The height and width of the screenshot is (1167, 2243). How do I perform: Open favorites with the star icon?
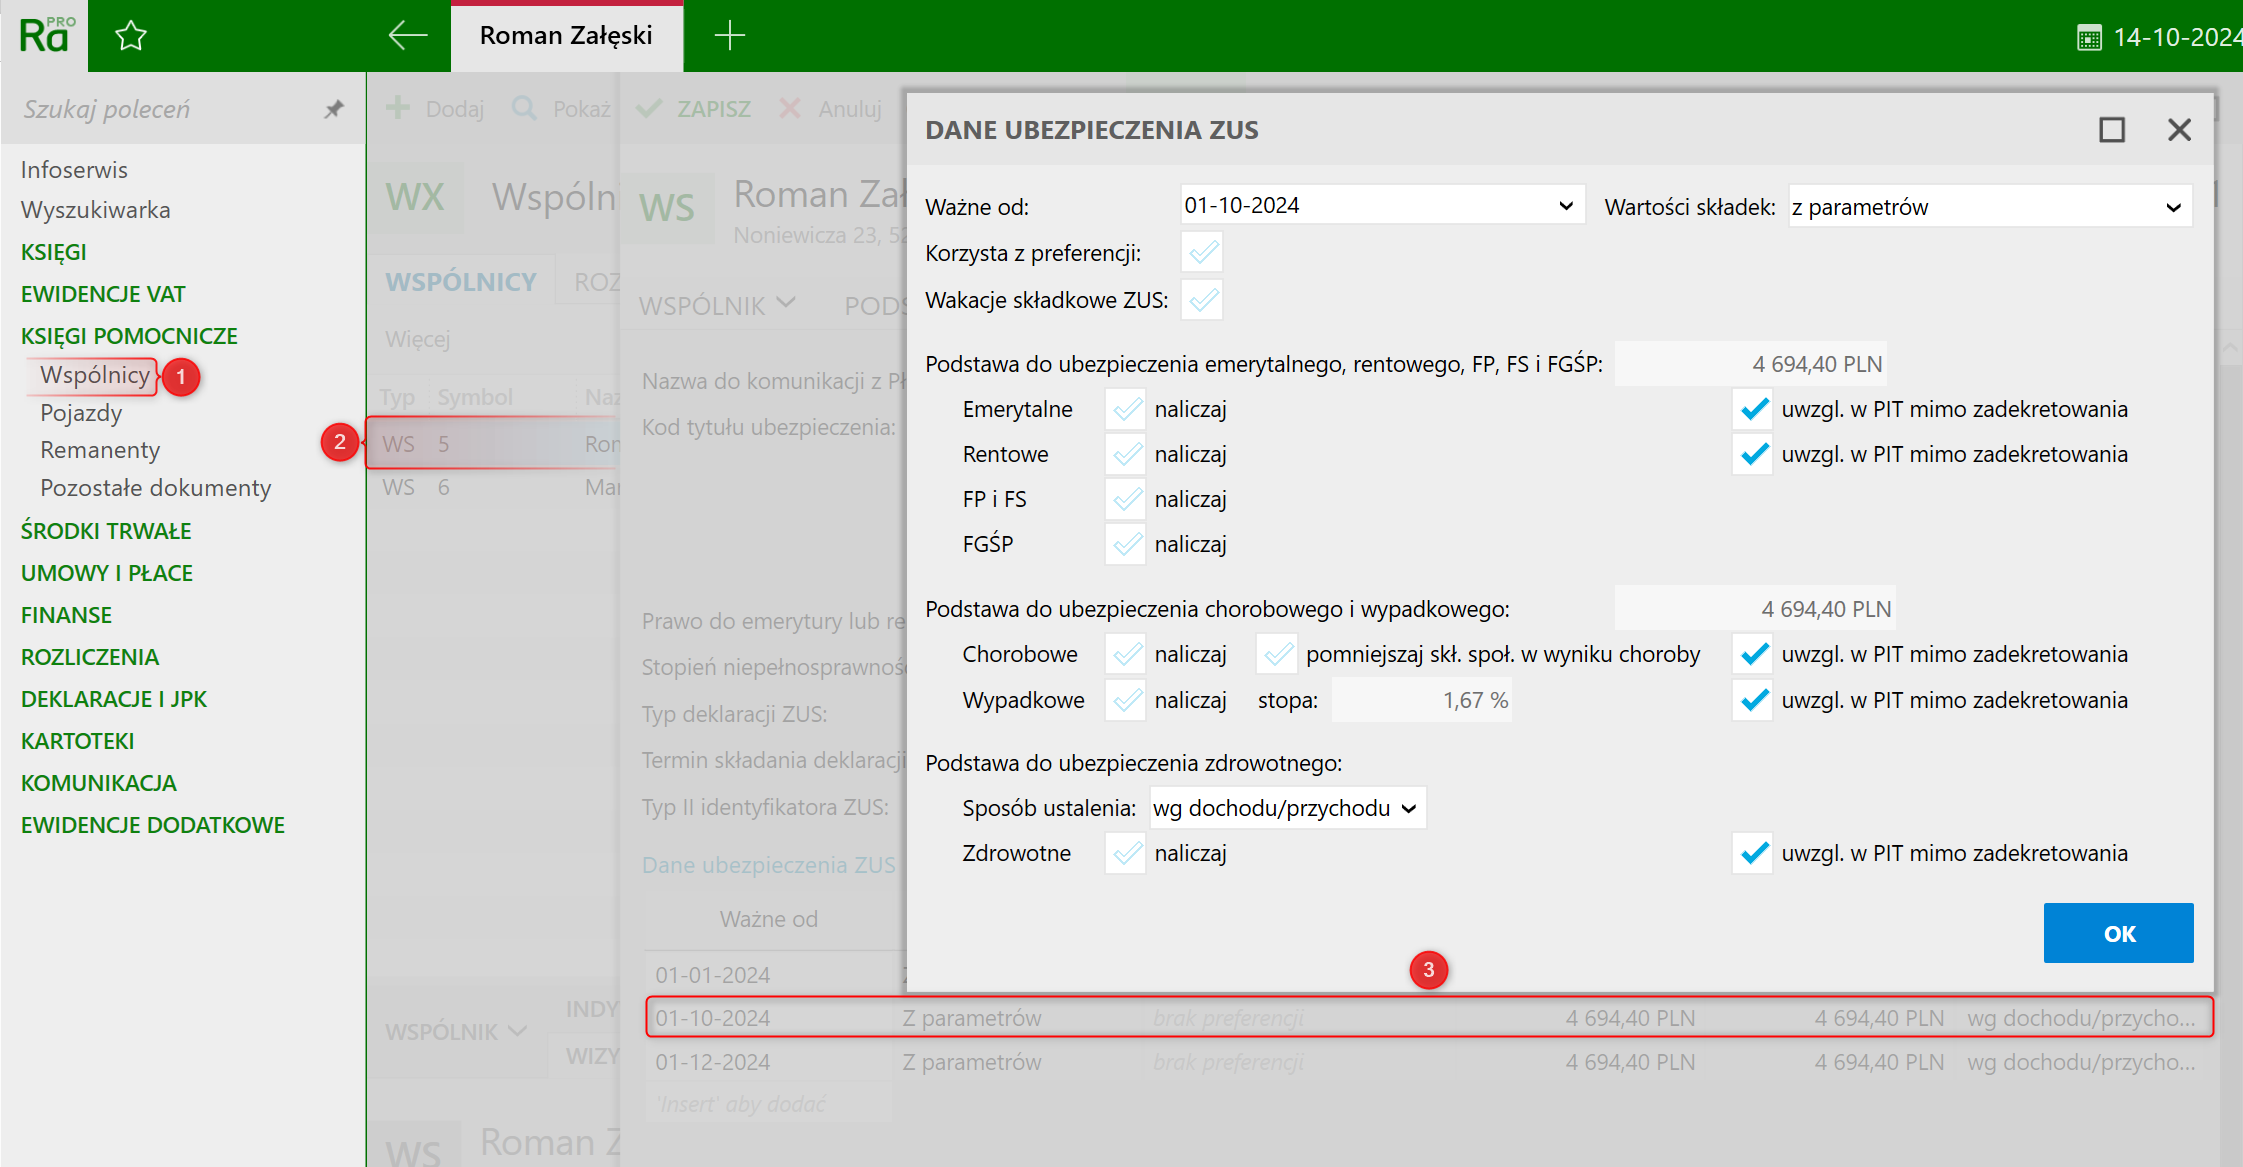coord(131,37)
